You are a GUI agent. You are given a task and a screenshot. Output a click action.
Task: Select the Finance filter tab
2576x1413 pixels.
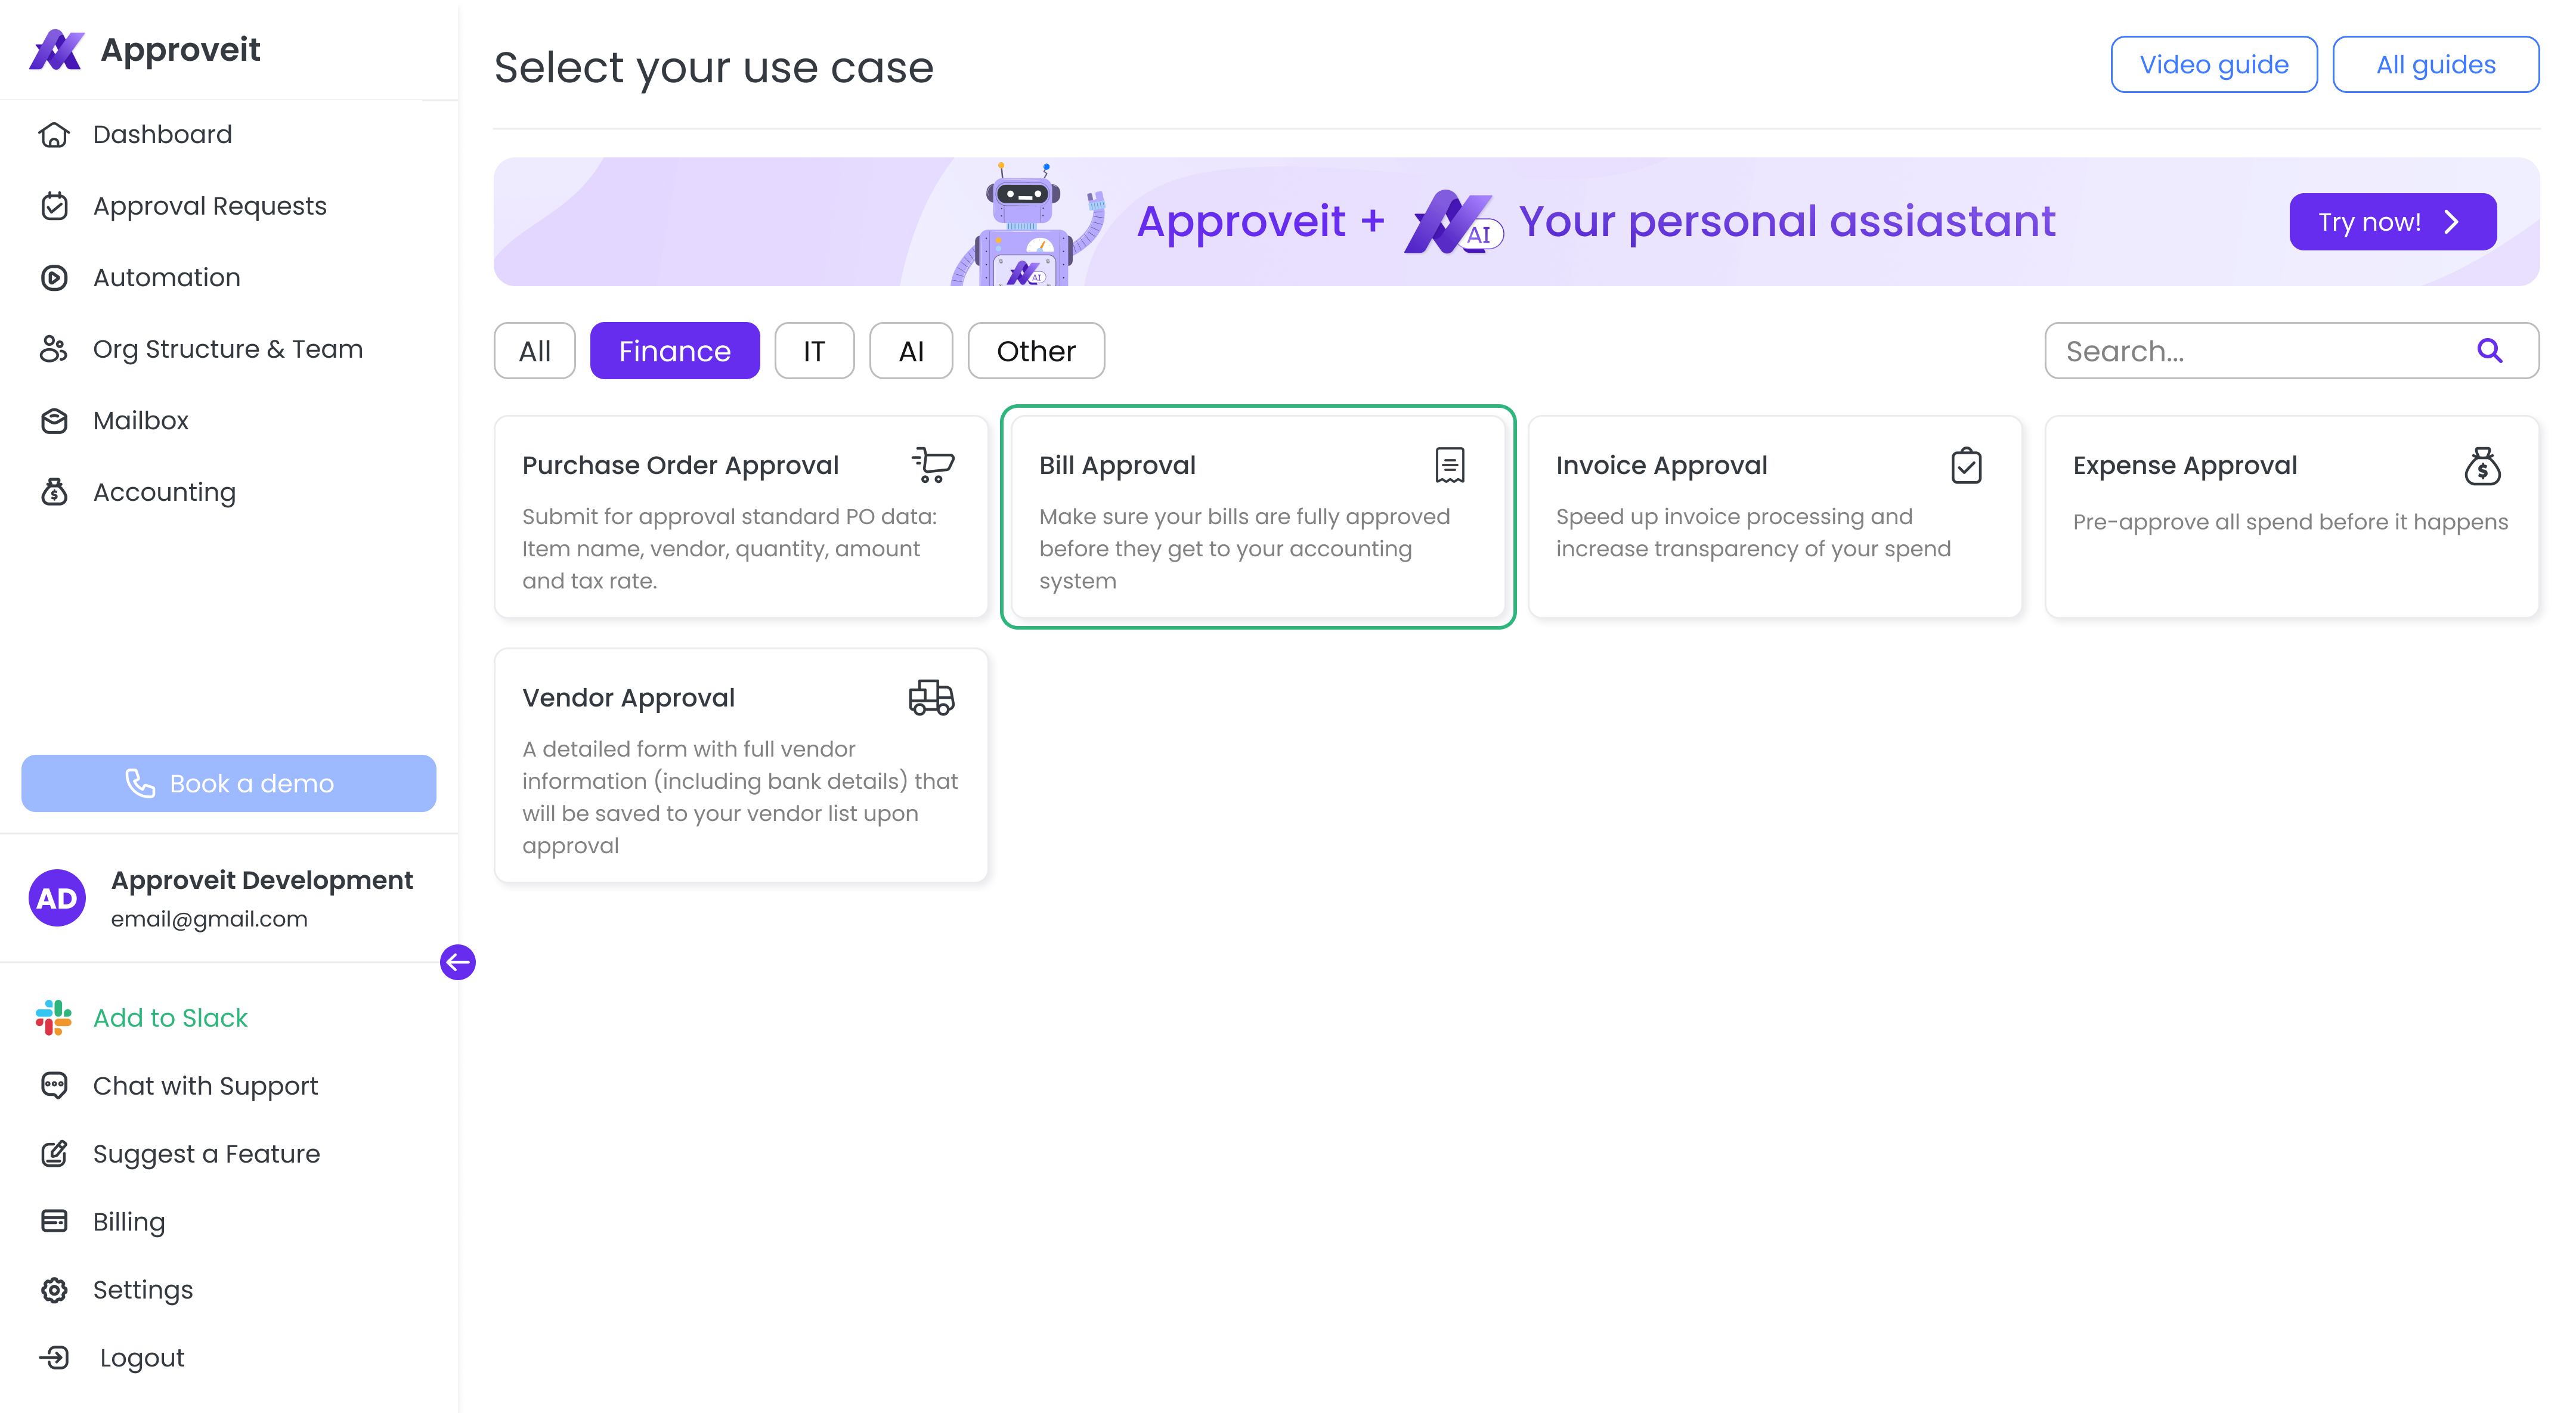(675, 350)
